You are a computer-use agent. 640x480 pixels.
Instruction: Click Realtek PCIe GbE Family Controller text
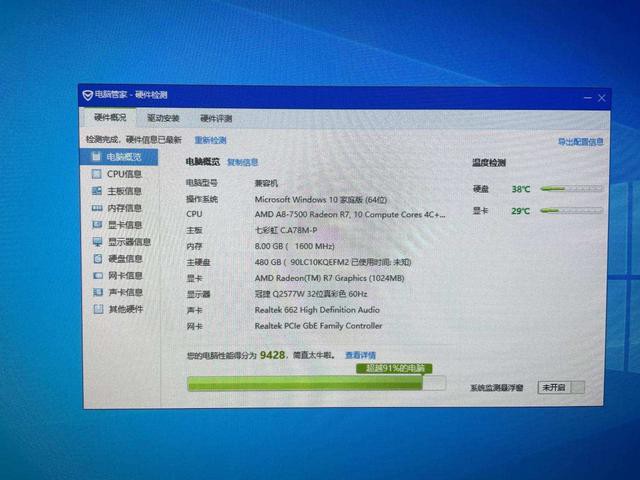click(x=318, y=326)
